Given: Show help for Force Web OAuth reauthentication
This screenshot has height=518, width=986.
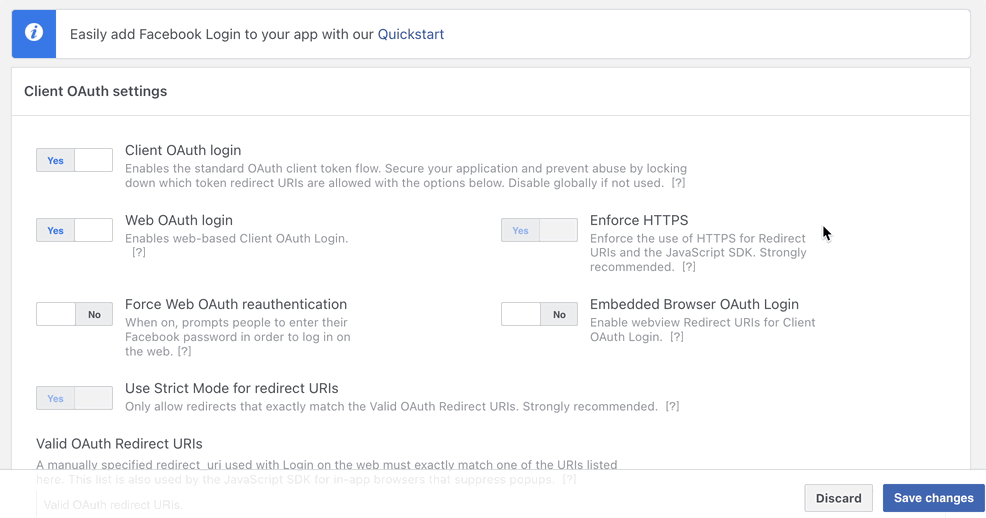Looking at the screenshot, I should click(184, 351).
